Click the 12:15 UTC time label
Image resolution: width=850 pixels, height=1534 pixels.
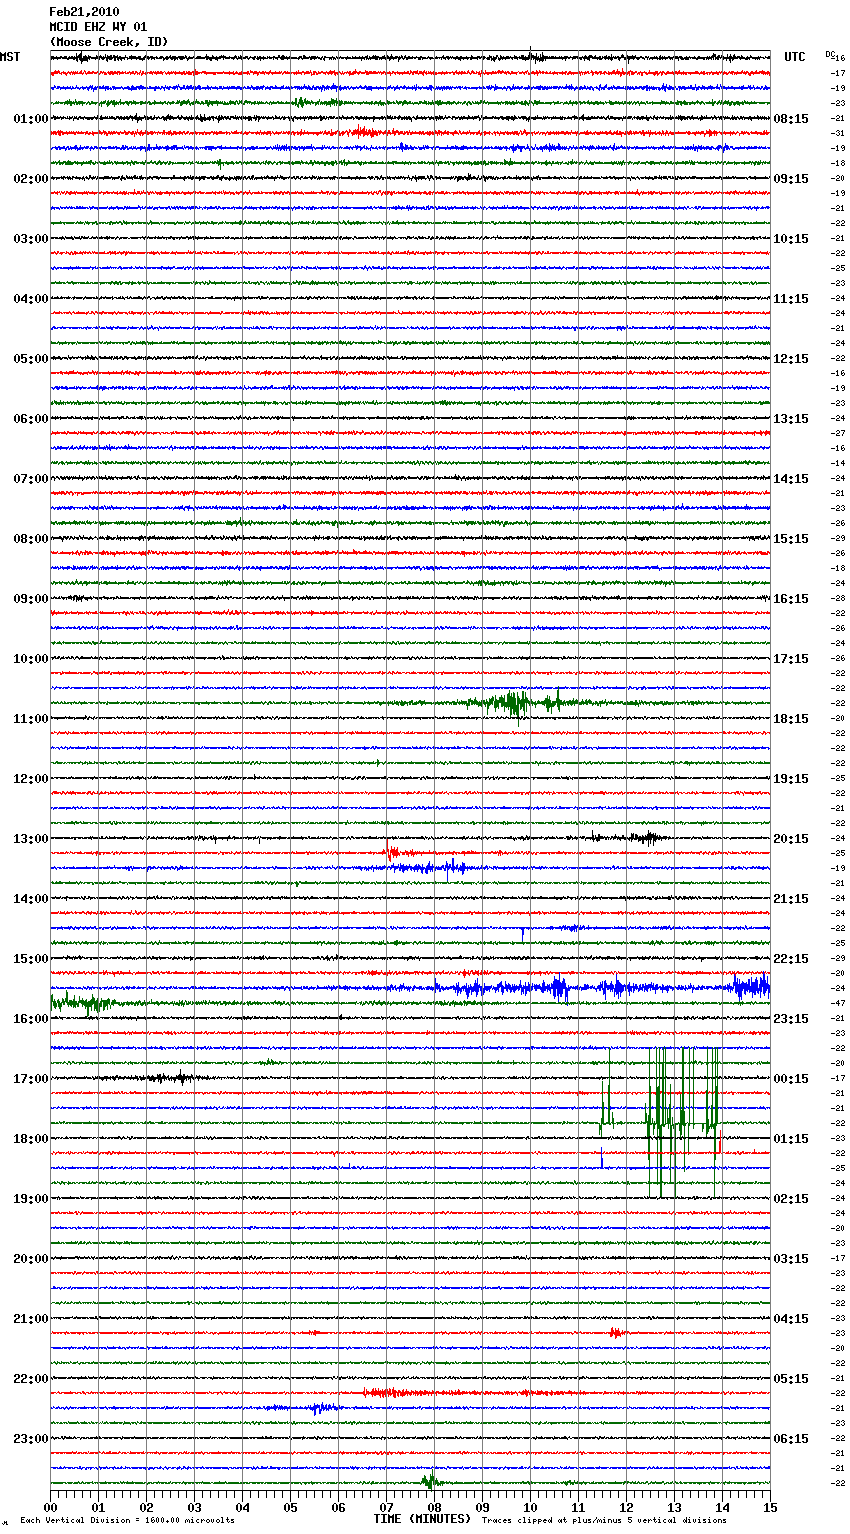791,359
